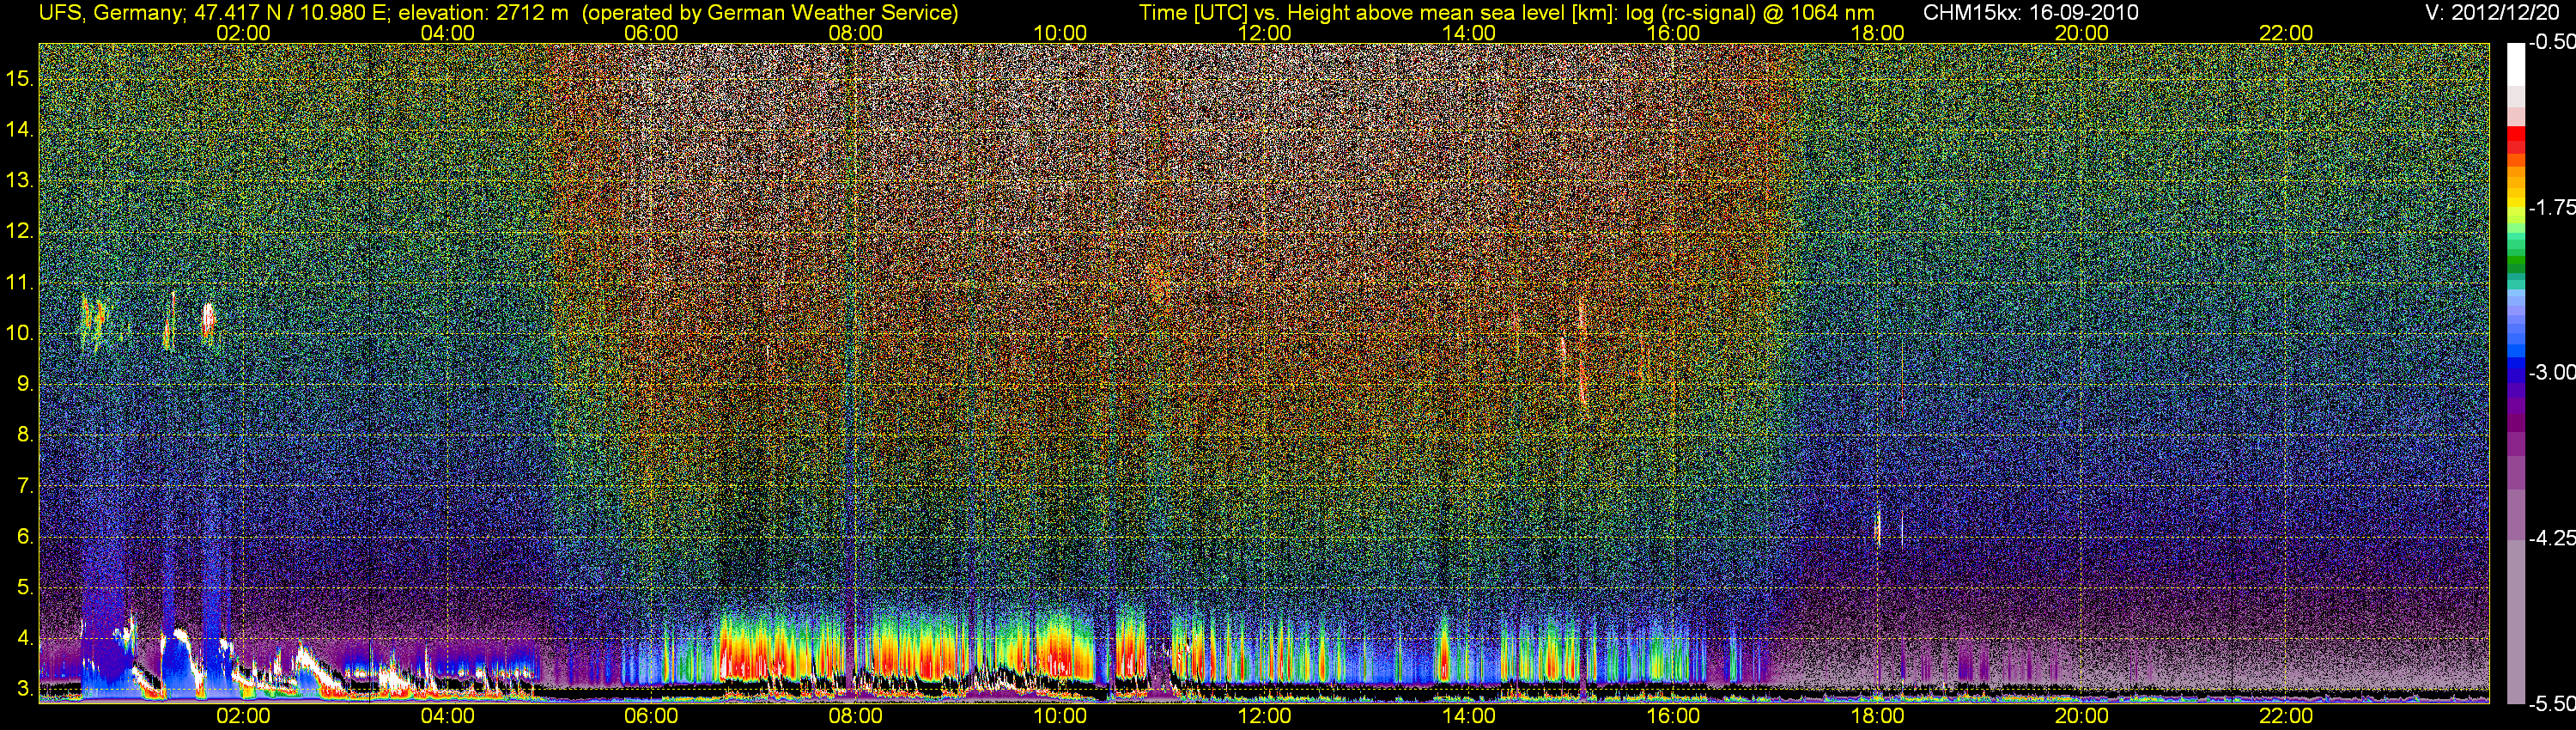Click the colorbar value -3.00
Viewport: 2576px width, 730px height.
point(2551,373)
